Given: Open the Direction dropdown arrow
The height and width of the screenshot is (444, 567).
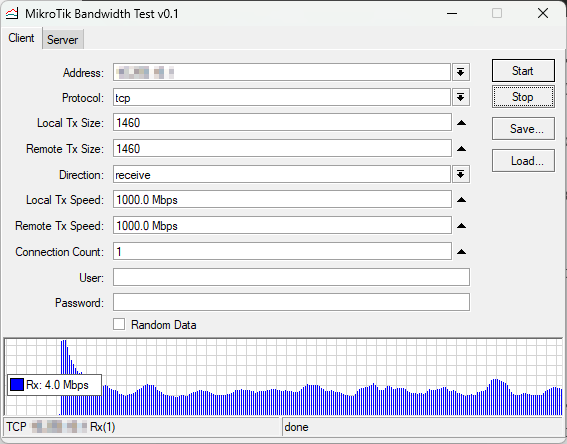Looking at the screenshot, I should [x=460, y=174].
